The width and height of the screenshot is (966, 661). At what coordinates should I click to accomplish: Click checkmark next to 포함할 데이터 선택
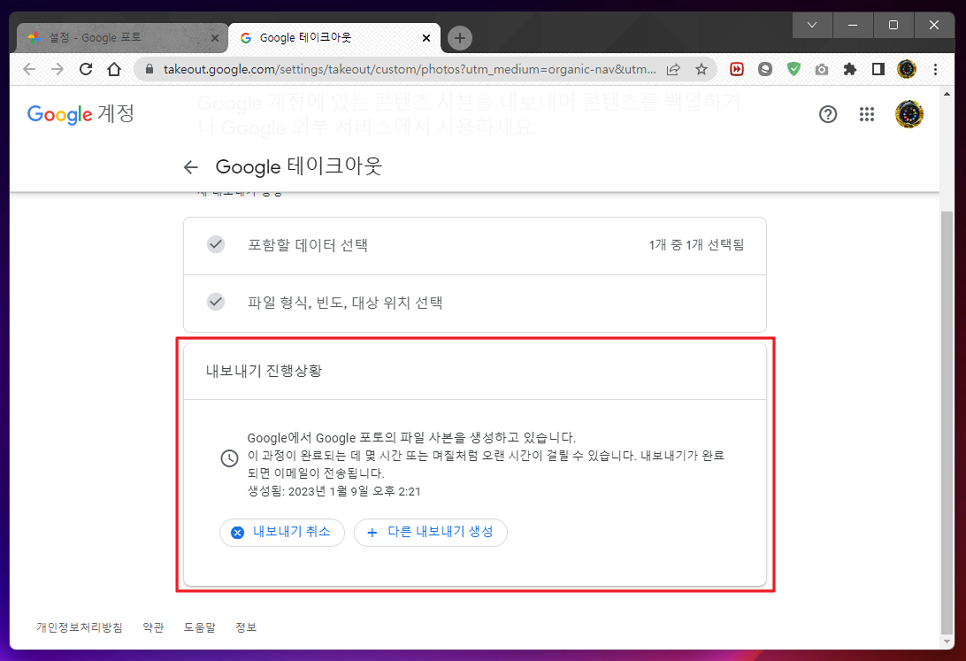pyautogui.click(x=216, y=245)
